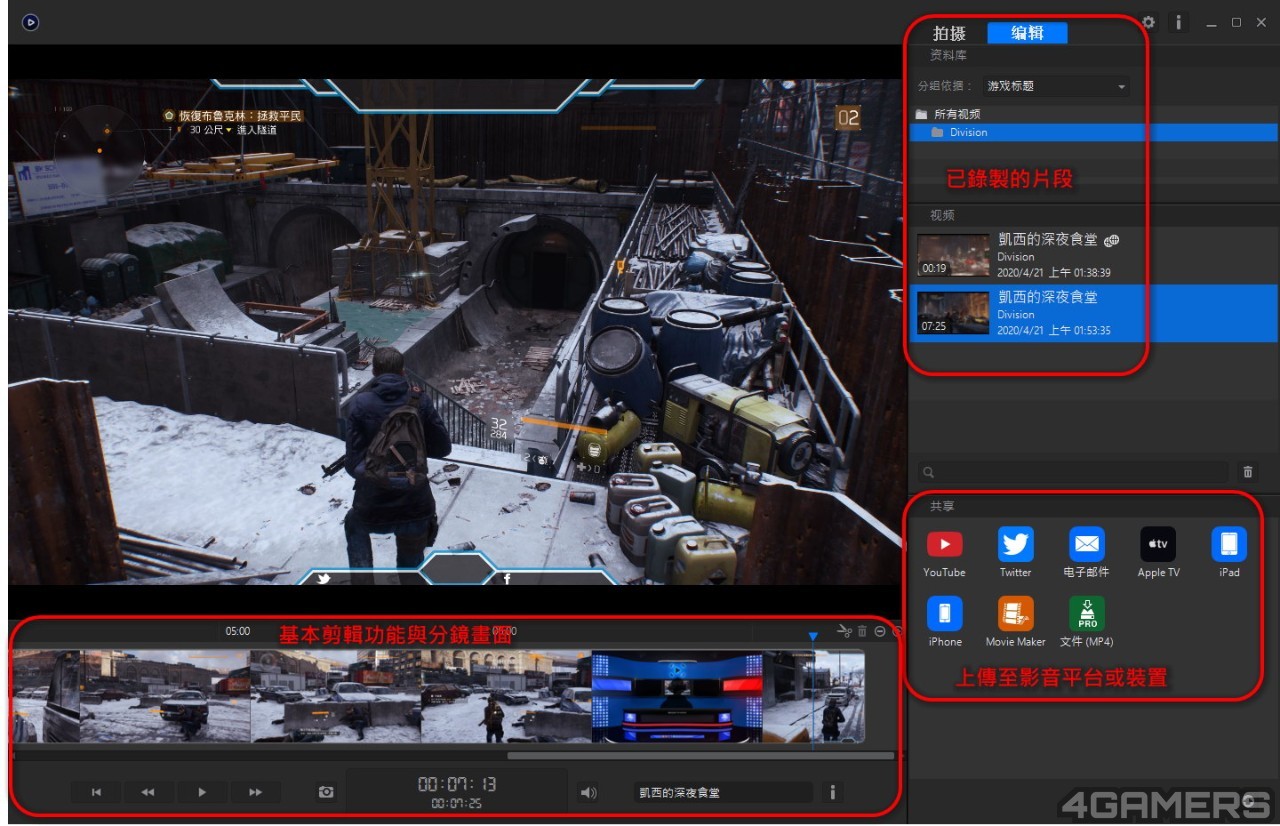Select the 07:25 video clip

click(1094, 313)
